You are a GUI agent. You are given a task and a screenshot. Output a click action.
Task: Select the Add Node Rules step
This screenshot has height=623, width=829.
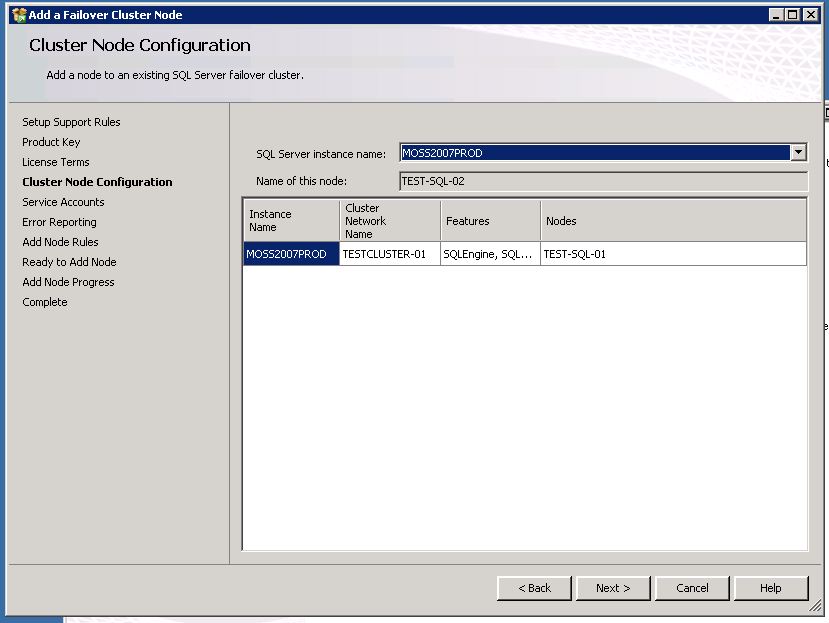click(60, 242)
